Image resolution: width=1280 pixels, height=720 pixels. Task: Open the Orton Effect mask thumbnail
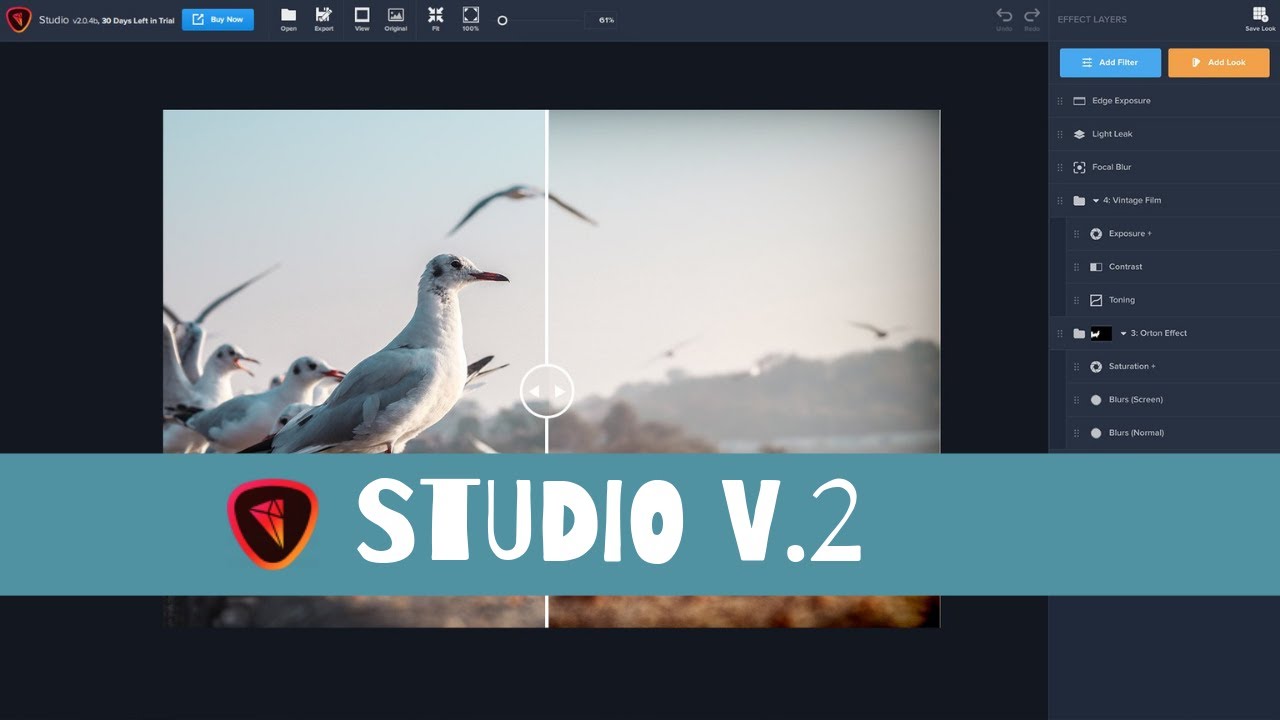[x=1101, y=333]
